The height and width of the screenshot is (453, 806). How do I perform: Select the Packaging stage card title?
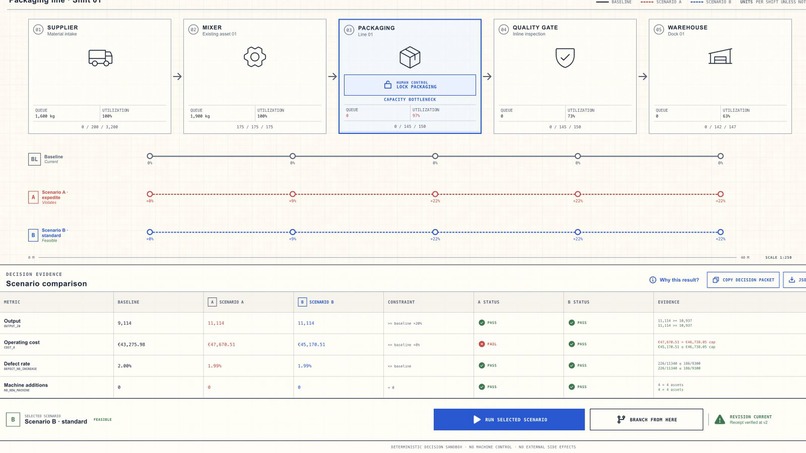376,28
